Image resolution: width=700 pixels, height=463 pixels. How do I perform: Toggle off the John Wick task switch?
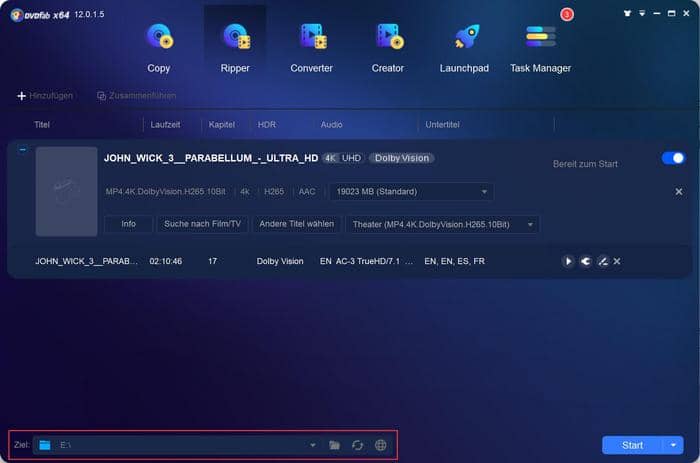pos(673,158)
